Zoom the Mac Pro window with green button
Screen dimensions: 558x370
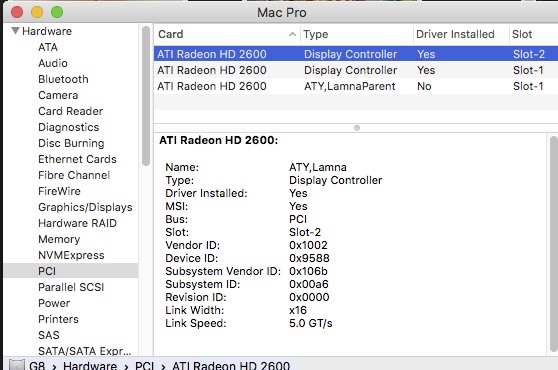click(x=57, y=12)
